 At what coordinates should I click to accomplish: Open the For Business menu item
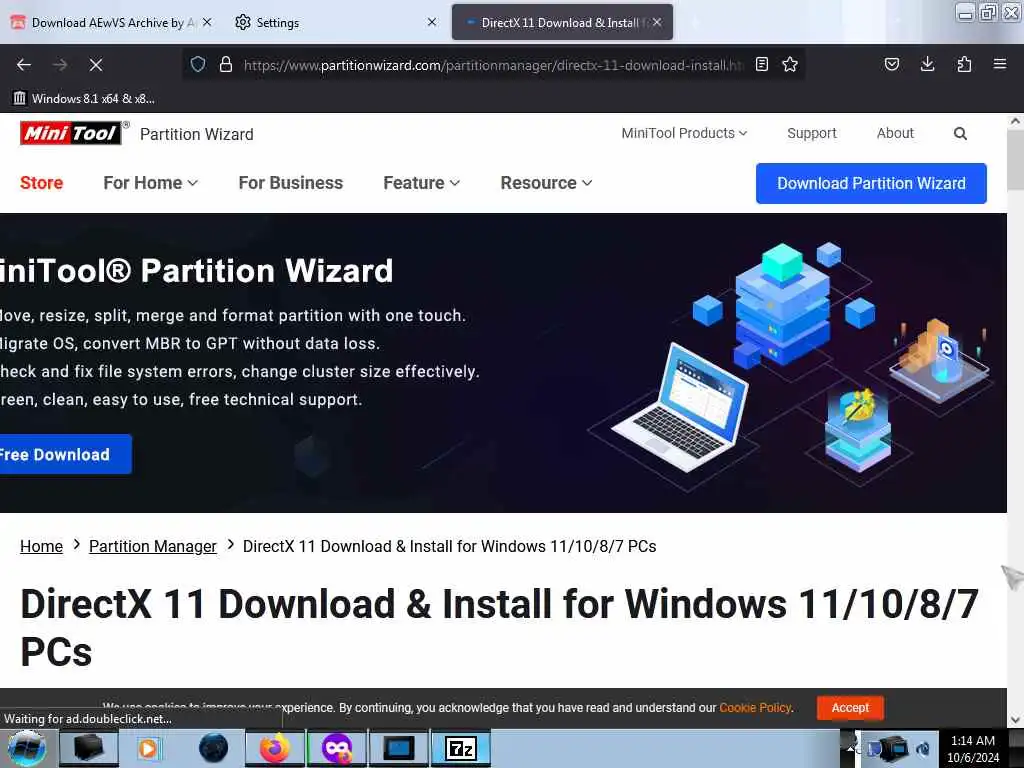[291, 183]
